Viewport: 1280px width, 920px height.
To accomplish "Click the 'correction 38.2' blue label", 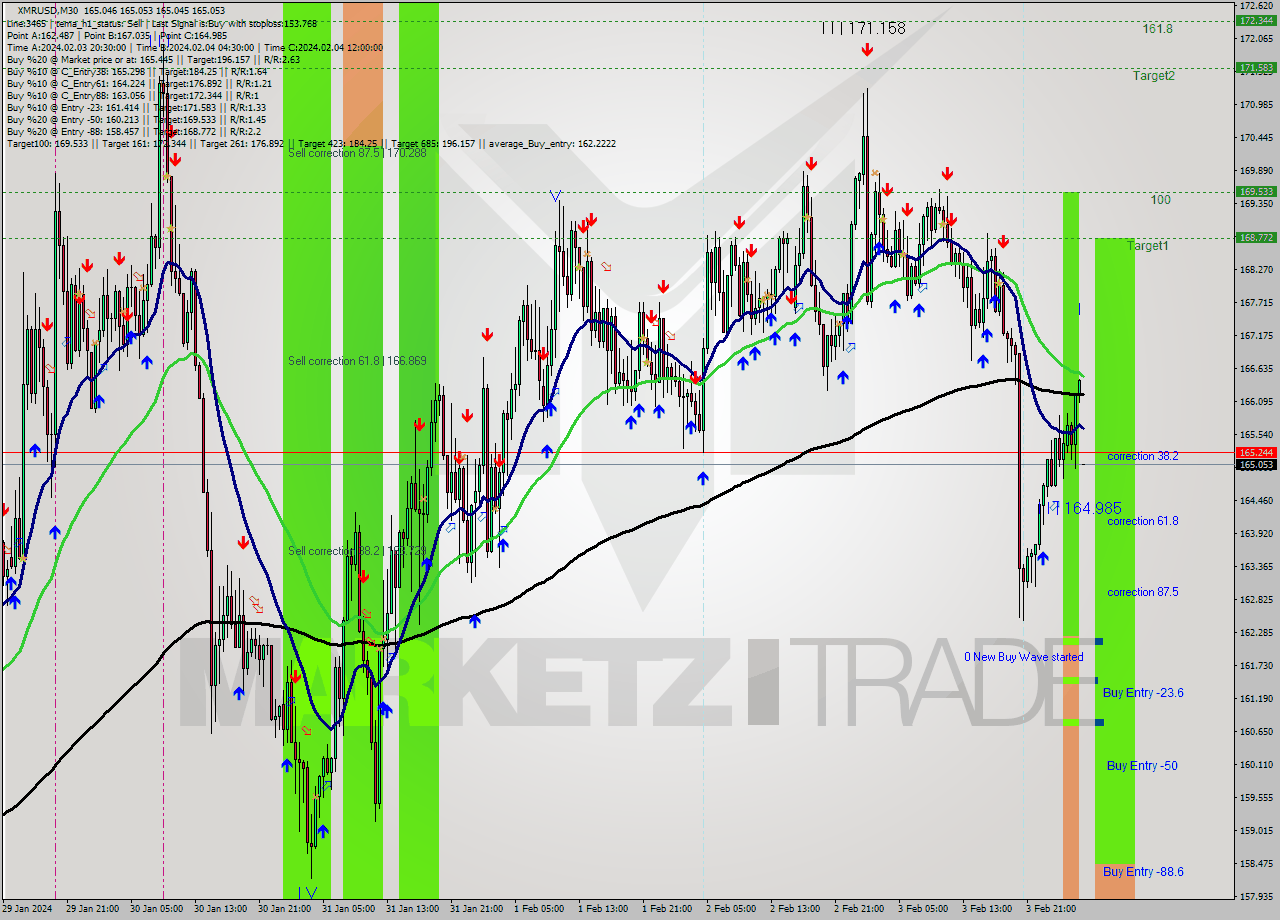I will coord(1142,456).
